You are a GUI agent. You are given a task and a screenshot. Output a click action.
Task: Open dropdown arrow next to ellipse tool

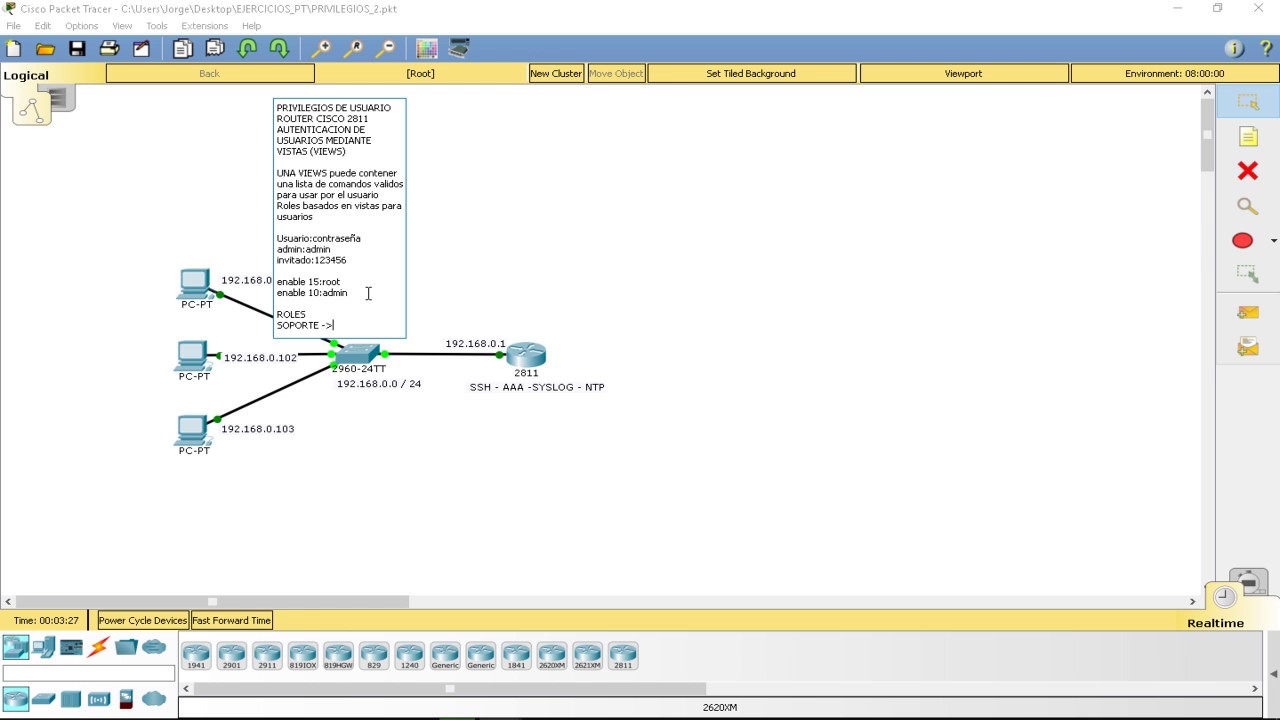[x=1273, y=241]
